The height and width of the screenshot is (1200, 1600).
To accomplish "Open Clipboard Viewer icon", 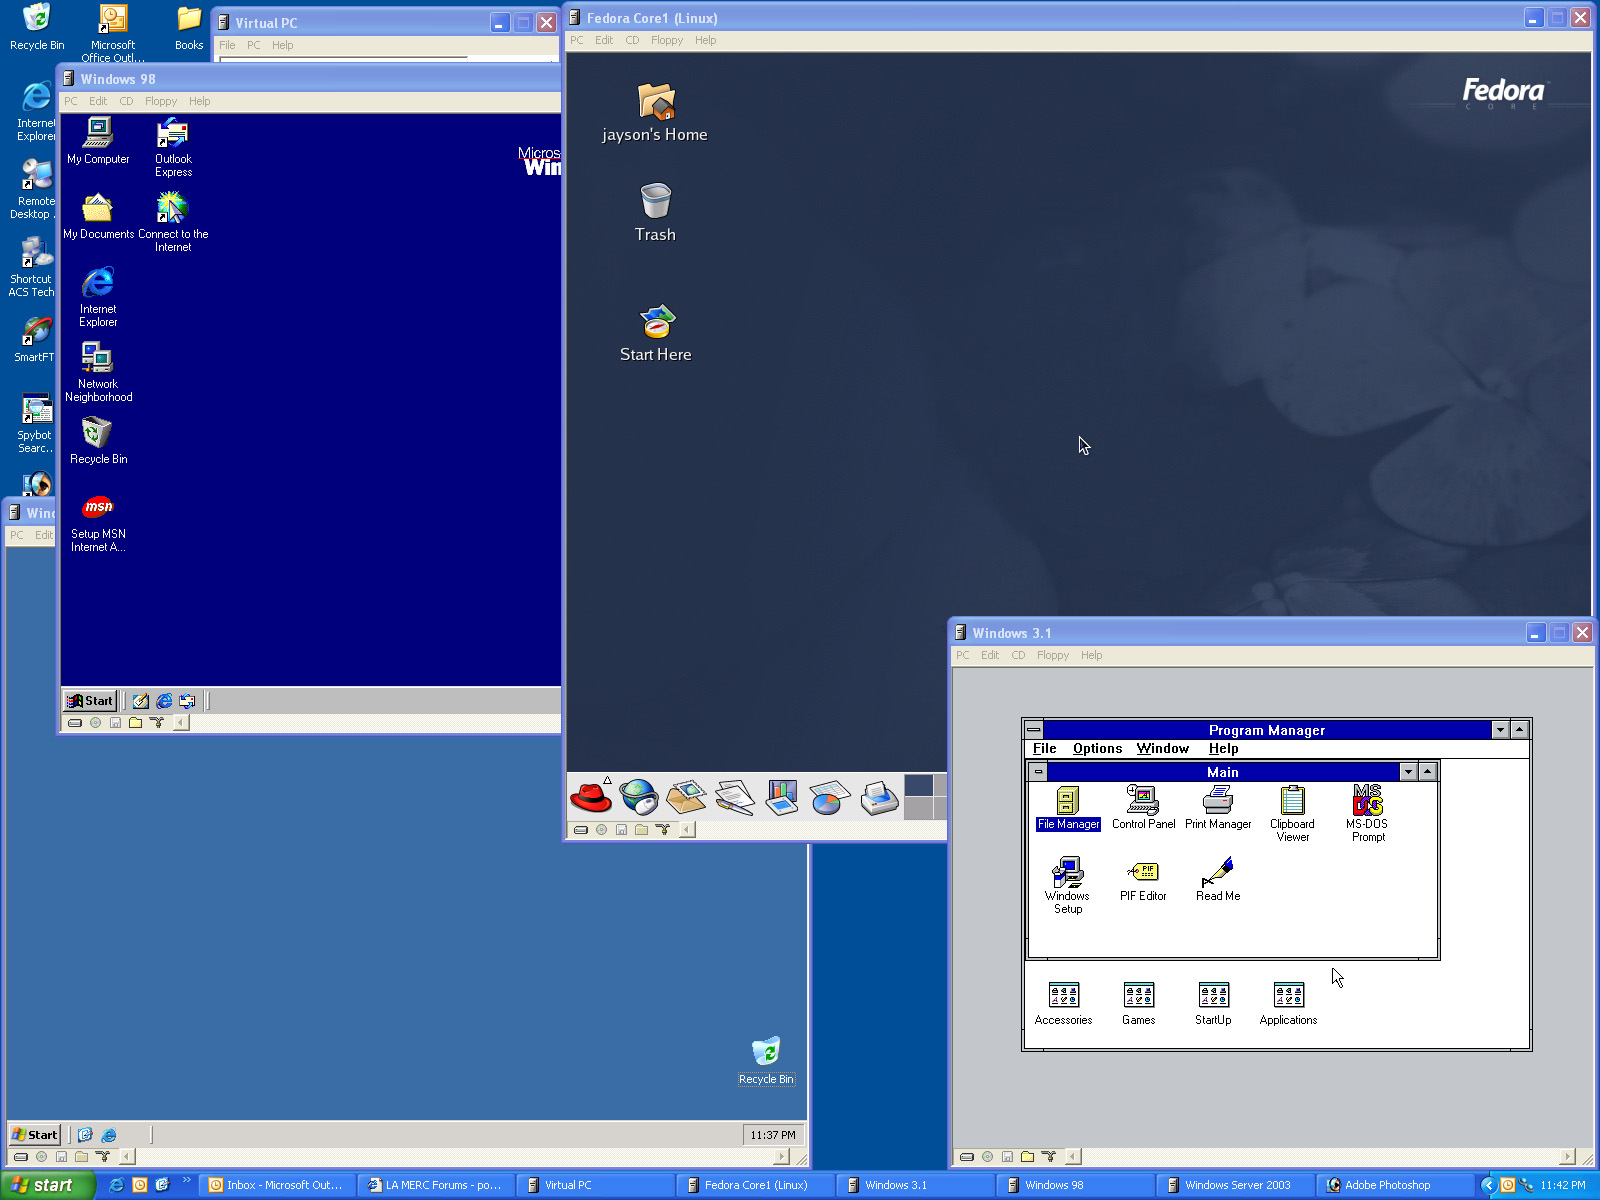I will pos(1292,814).
